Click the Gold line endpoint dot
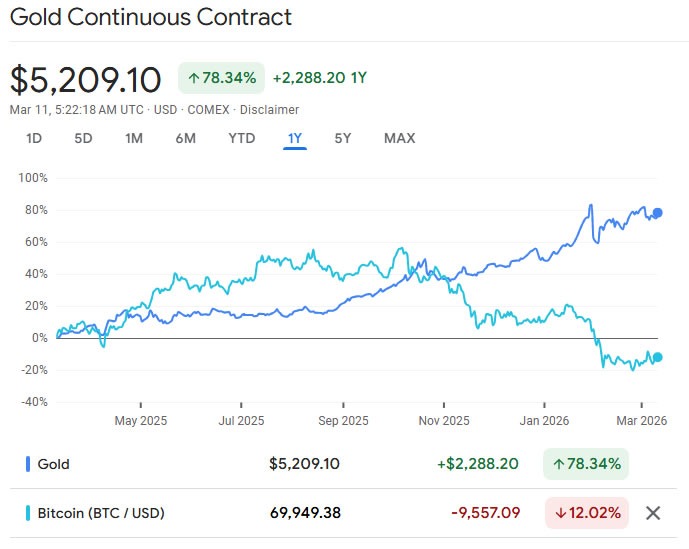 [657, 213]
